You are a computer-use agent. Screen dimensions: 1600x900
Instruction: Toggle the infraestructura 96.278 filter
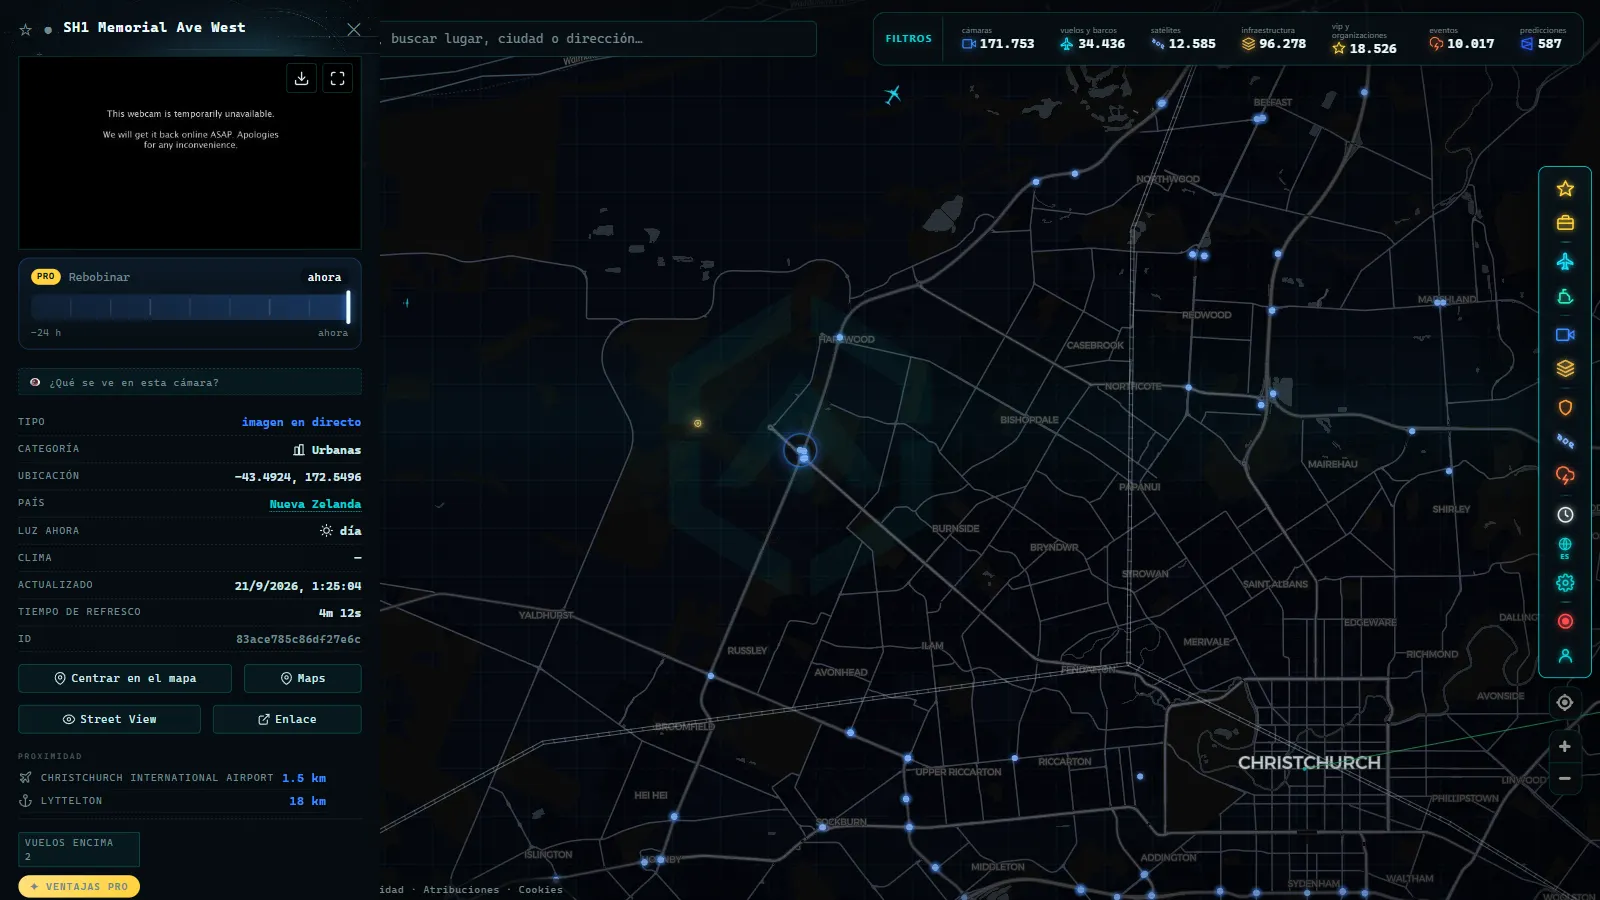tap(1274, 39)
